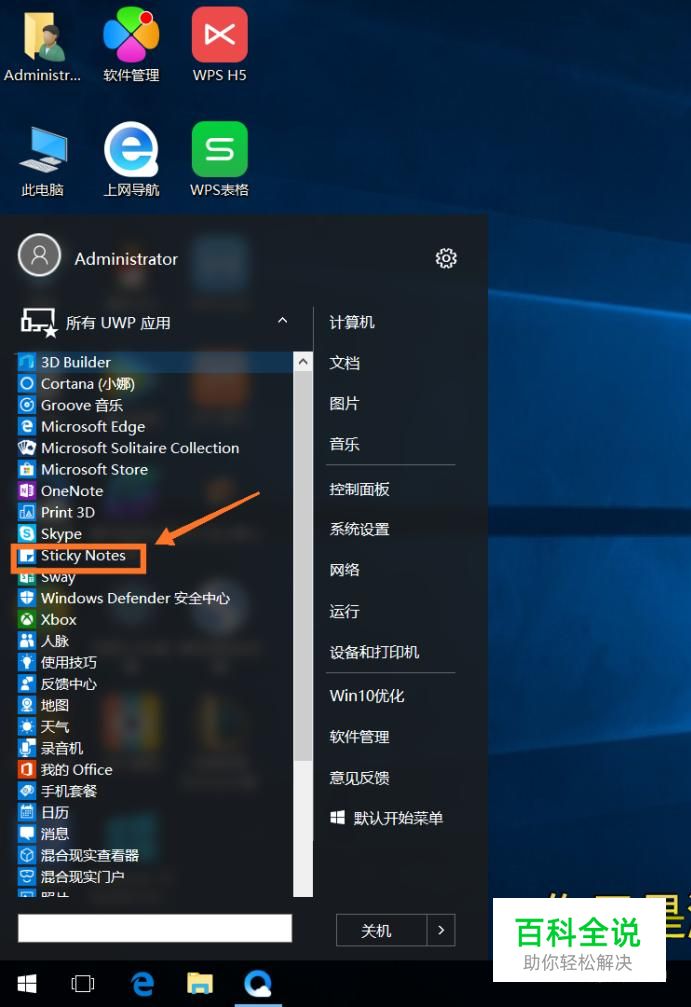Open 反馈中心 app

click(x=154, y=684)
